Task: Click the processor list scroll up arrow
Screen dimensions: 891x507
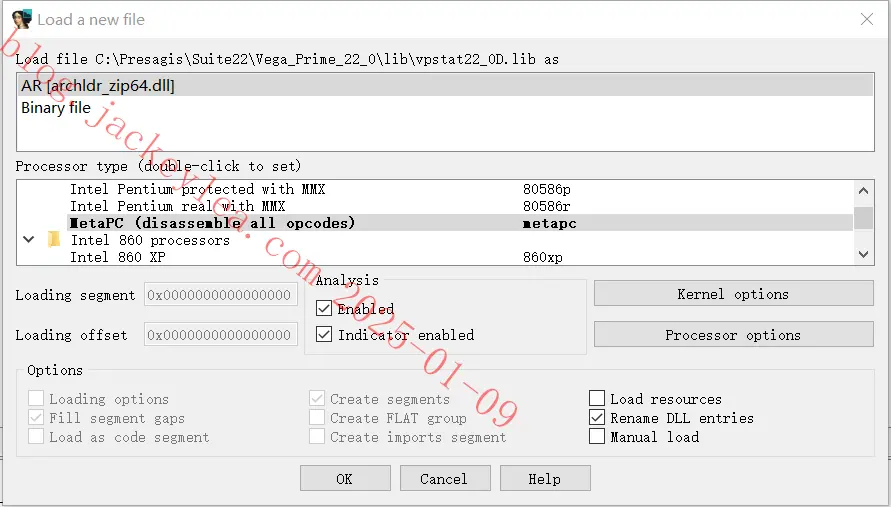Action: point(863,190)
